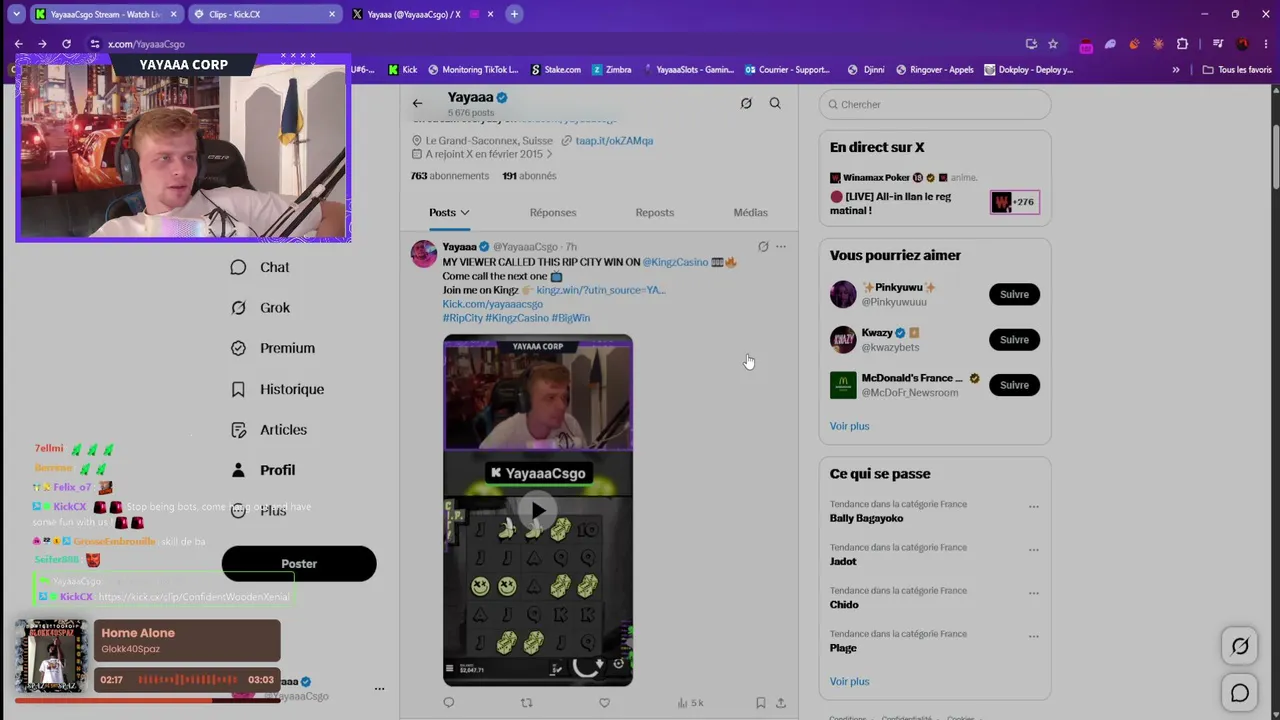Search within Yayaaa's profile posts
Screen dimensions: 1280x720
pyautogui.click(x=775, y=103)
